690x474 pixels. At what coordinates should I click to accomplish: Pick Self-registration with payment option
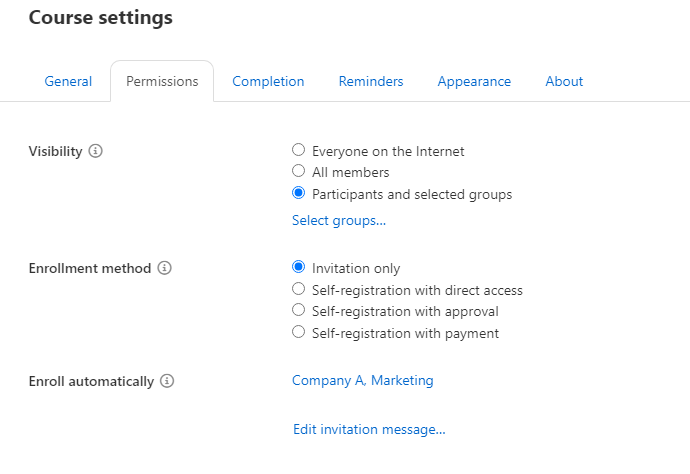click(298, 333)
